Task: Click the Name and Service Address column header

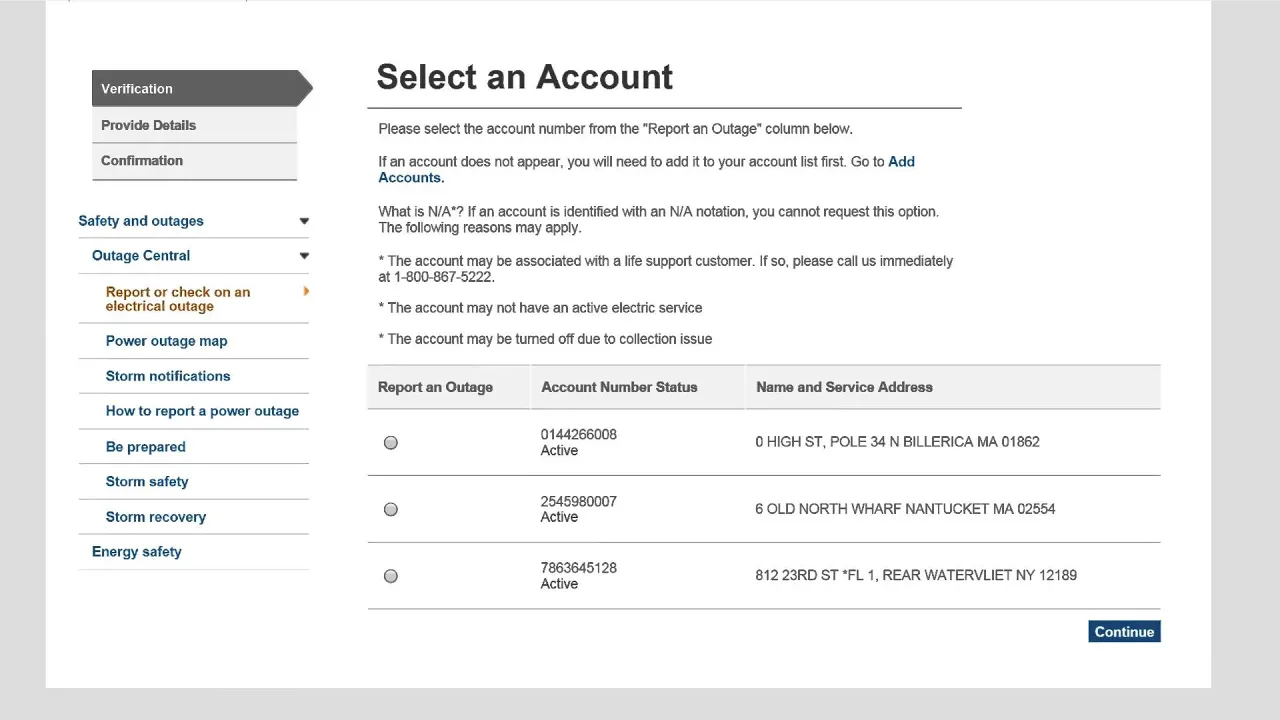Action: tap(844, 387)
